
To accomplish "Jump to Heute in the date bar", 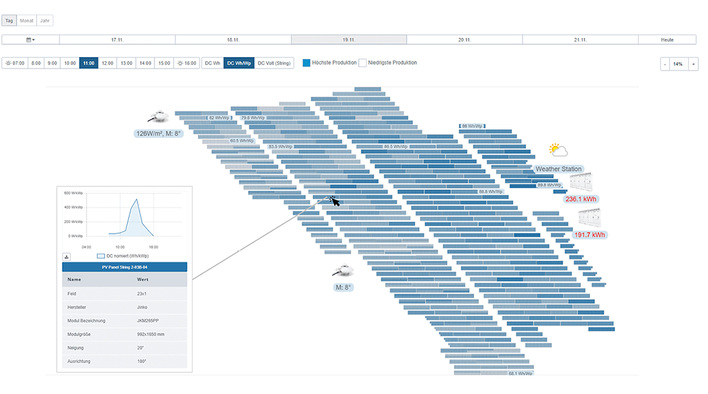I will tap(667, 40).
